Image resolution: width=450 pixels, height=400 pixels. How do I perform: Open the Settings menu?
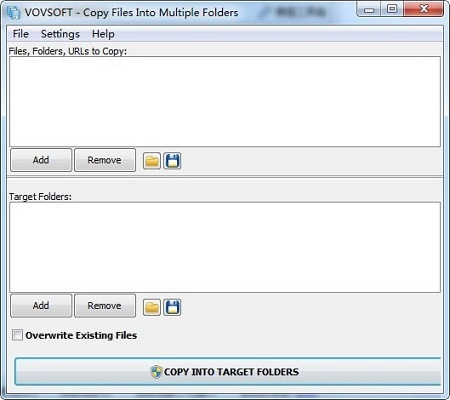point(60,34)
